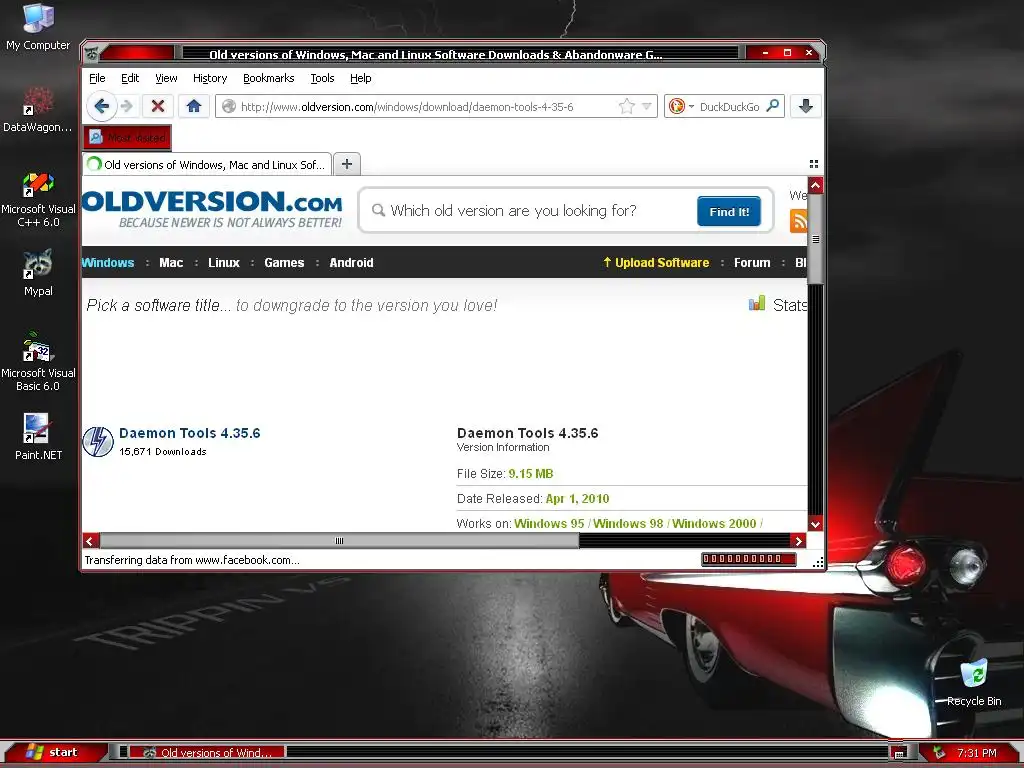This screenshot has height=768, width=1024.
Task: Go to the browser home page icon
Action: [193, 106]
